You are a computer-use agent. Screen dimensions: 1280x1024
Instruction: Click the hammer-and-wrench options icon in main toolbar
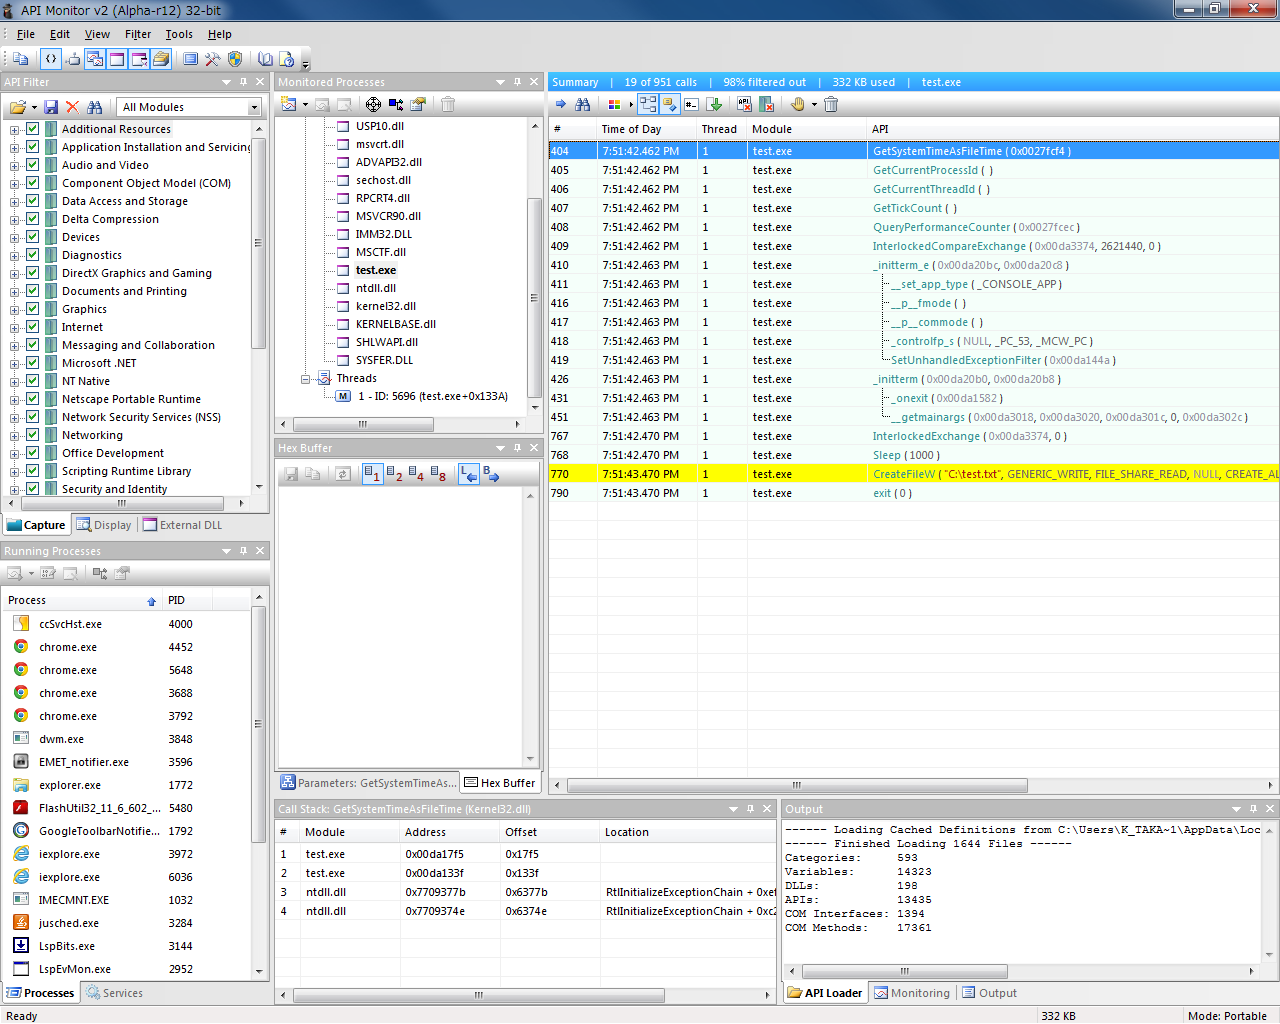pos(212,59)
